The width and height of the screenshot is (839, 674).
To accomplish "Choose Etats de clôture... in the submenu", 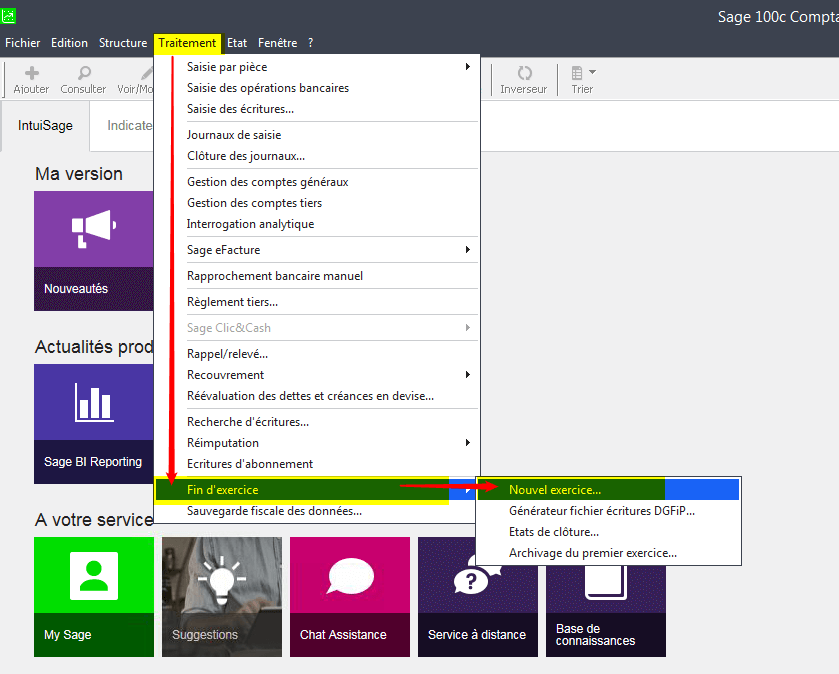I will (x=554, y=532).
